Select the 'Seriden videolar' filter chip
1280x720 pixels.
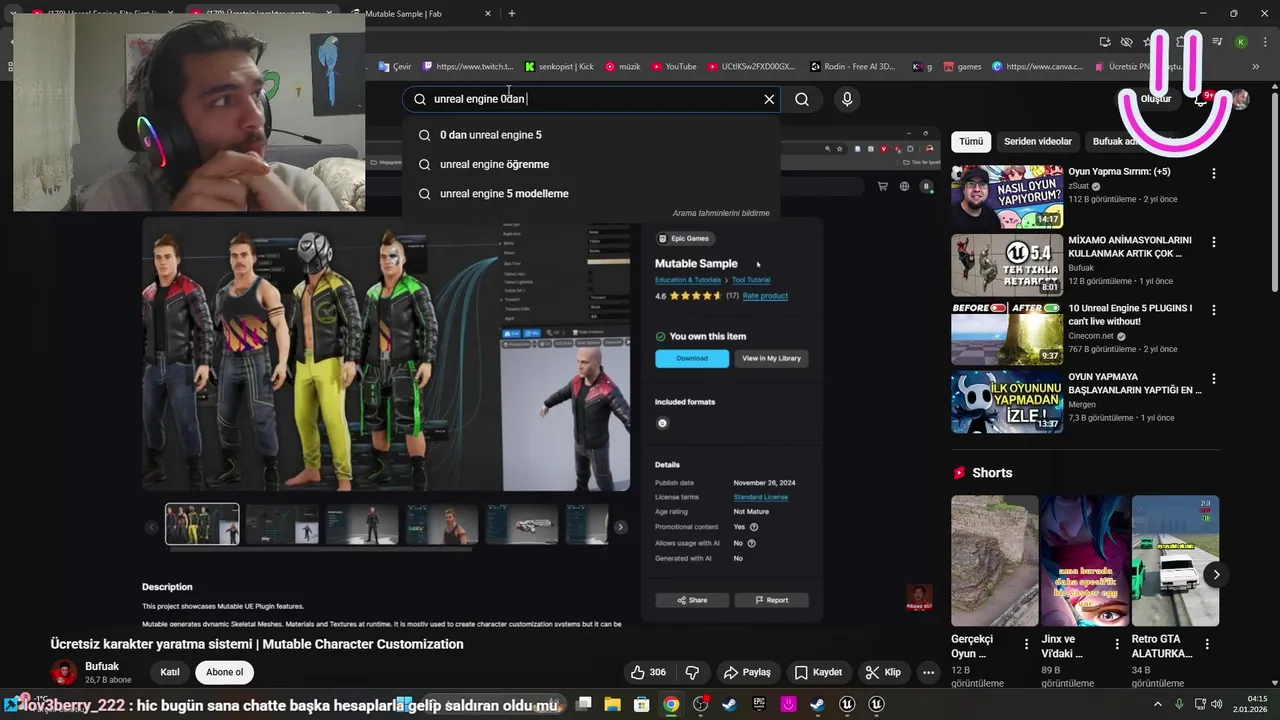(x=1037, y=141)
